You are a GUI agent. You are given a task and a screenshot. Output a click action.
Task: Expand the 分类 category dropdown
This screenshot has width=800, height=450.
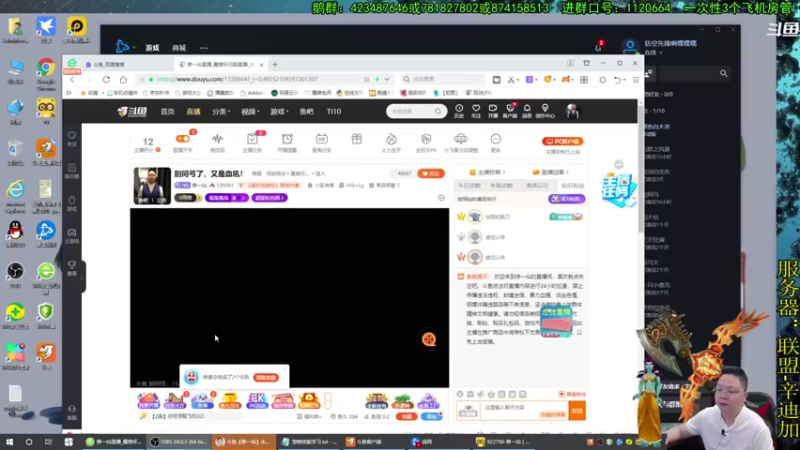(221, 111)
